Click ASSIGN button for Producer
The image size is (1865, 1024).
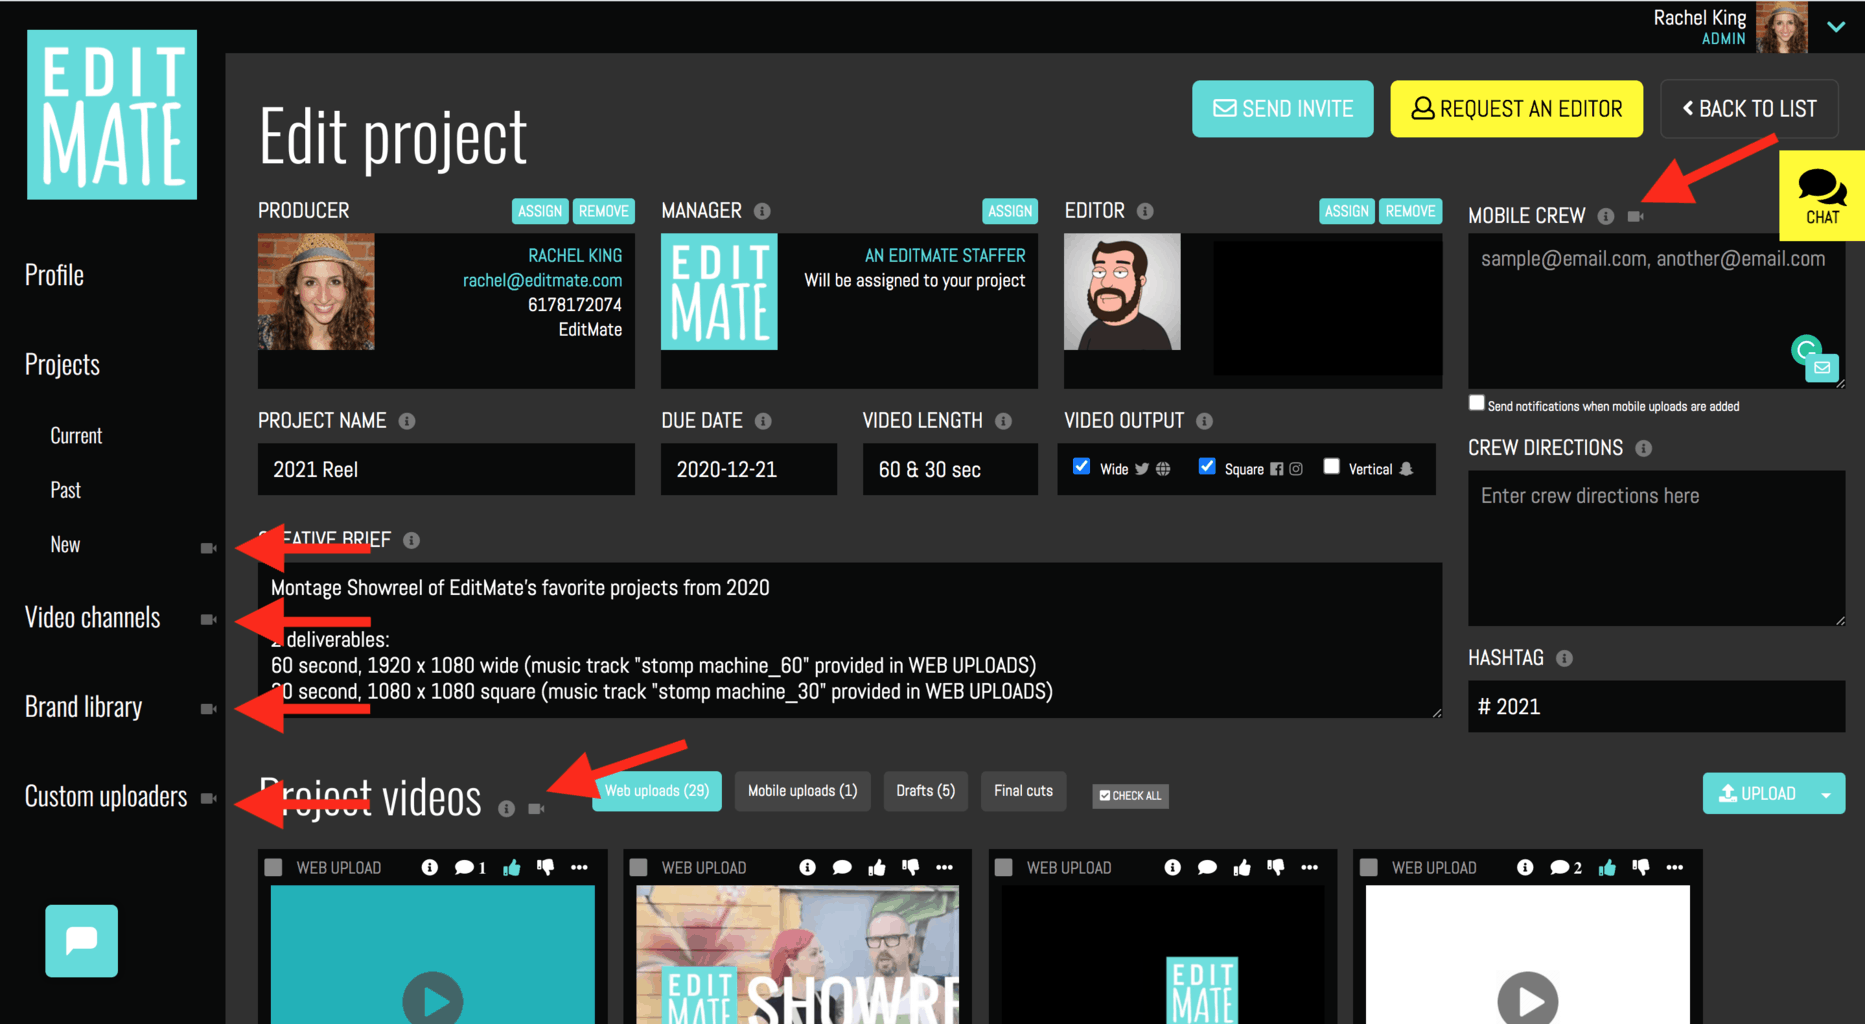pyautogui.click(x=540, y=211)
